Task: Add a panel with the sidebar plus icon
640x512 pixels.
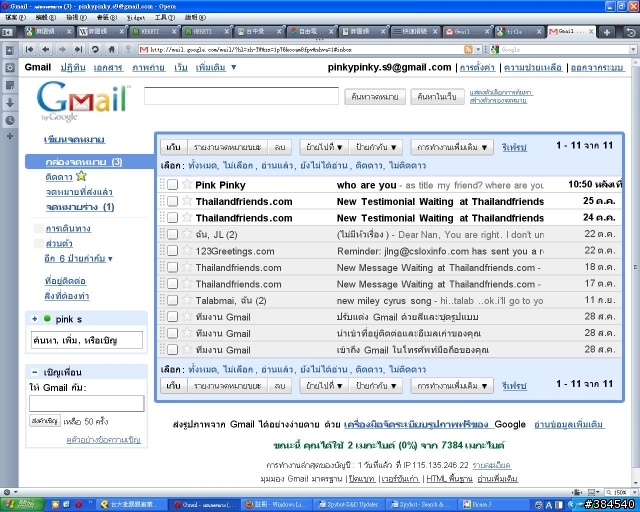Action: click(x=10, y=136)
